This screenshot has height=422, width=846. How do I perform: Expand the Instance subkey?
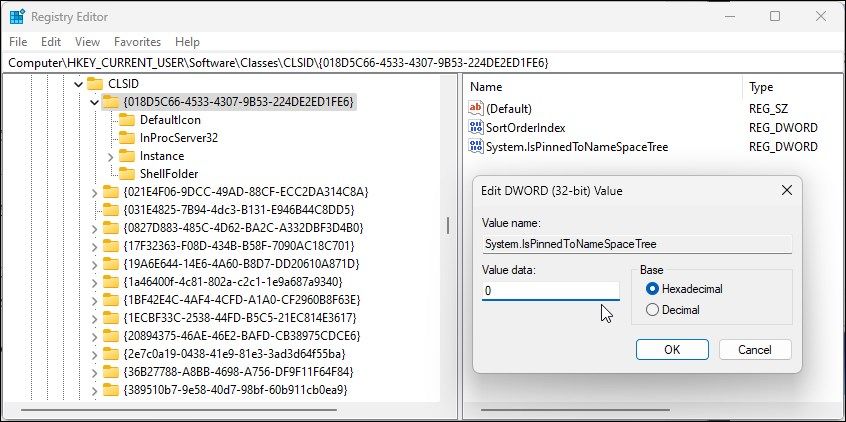(x=111, y=156)
